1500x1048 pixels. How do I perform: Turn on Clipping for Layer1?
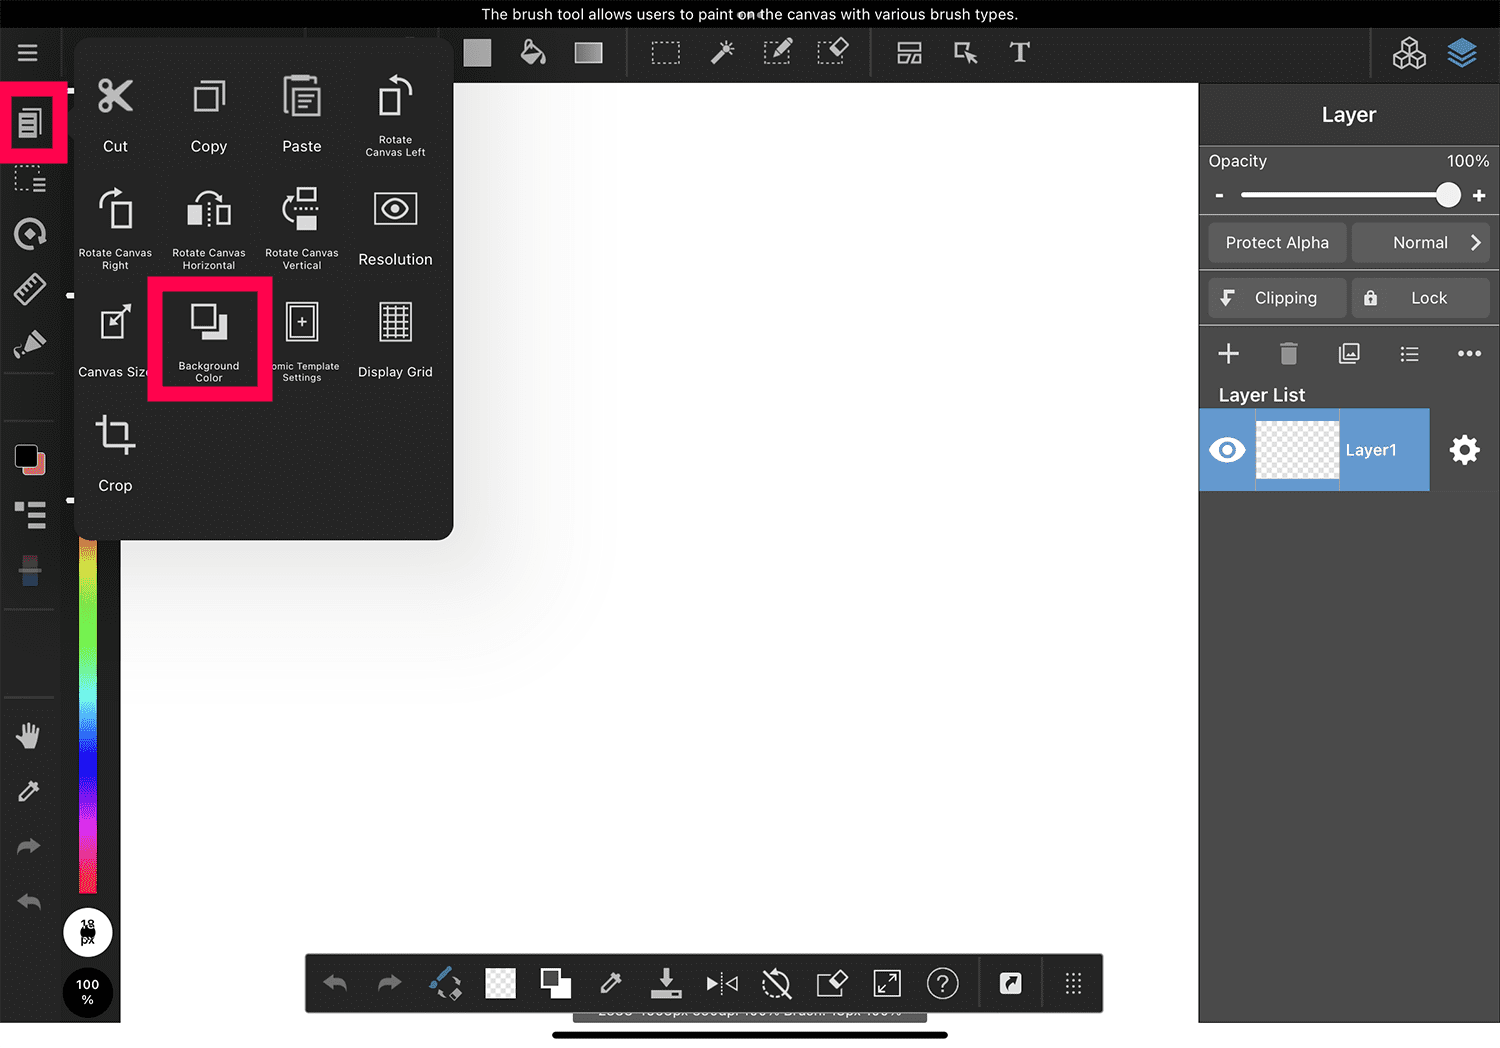[x=1276, y=297]
